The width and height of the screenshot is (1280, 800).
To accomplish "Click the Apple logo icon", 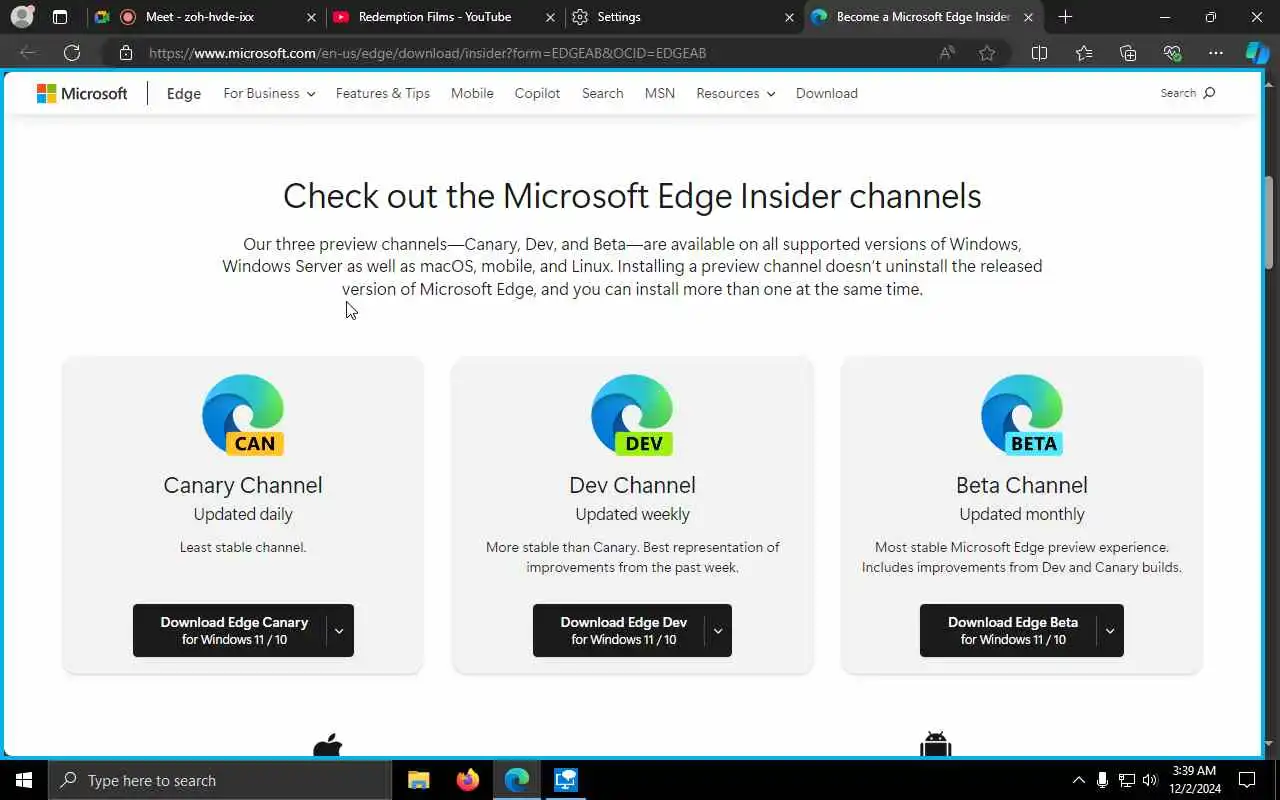I will point(328,746).
